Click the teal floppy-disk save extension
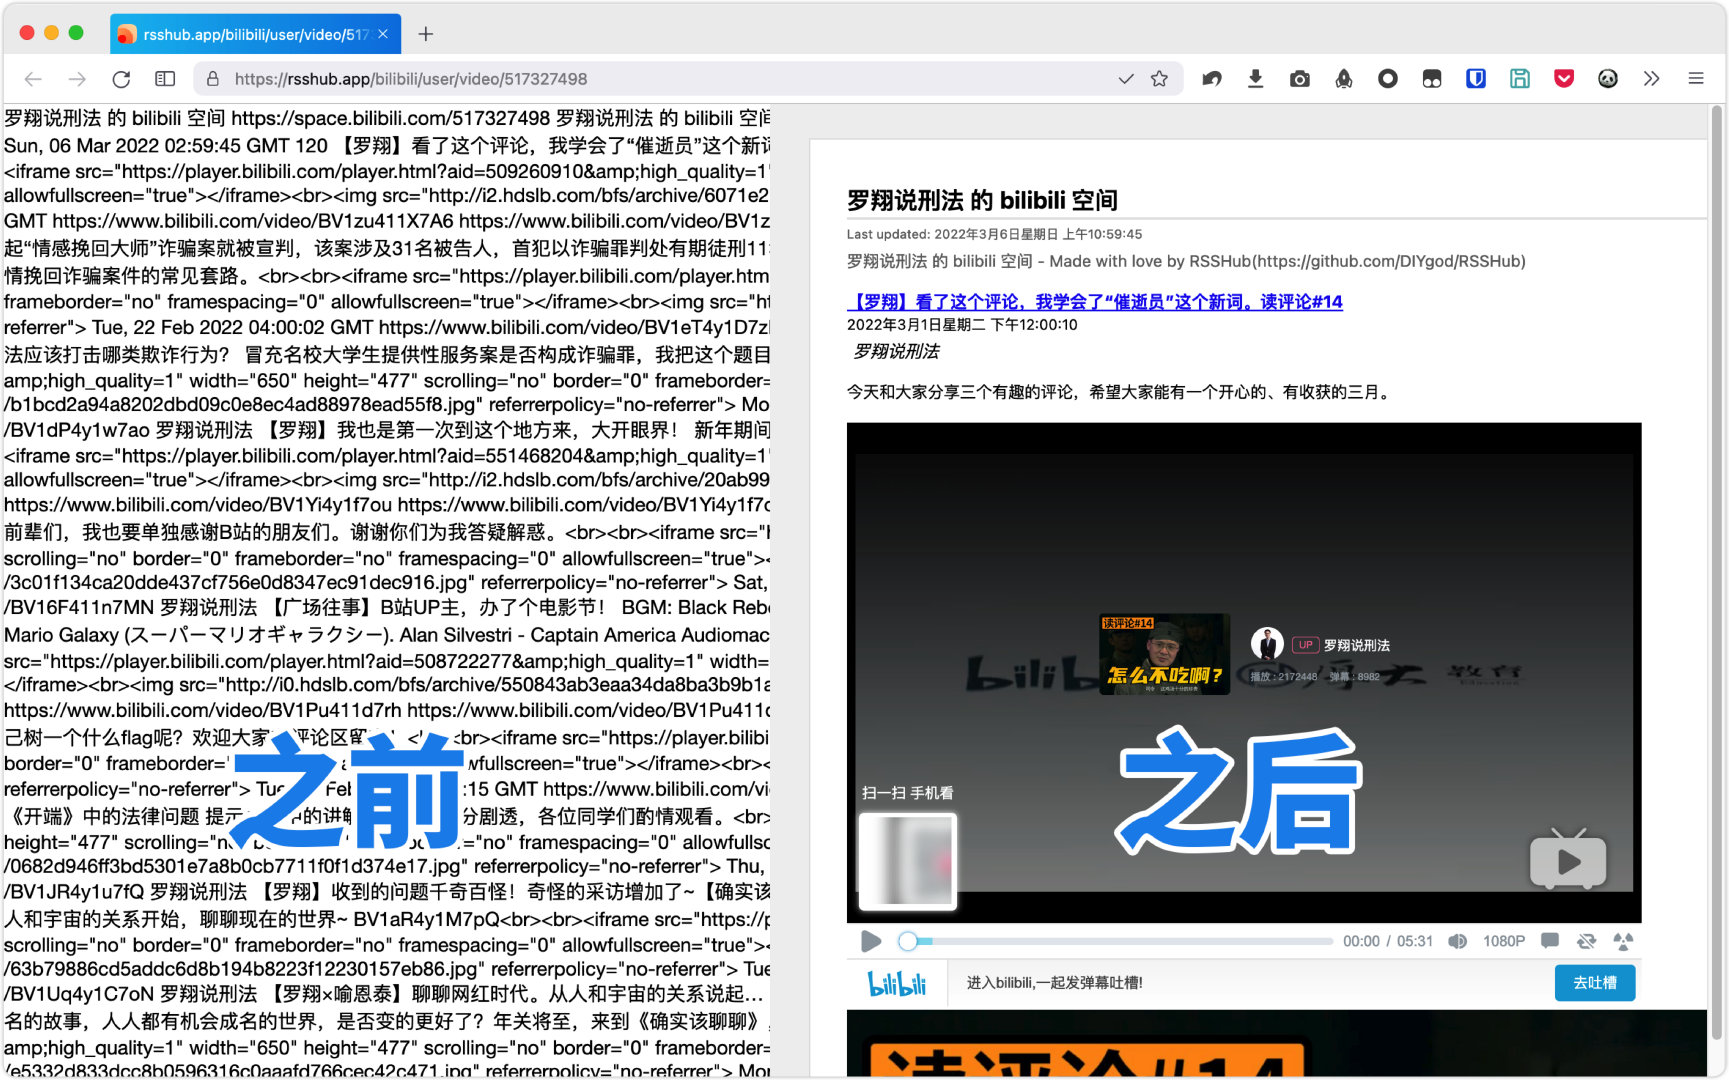 (1520, 79)
